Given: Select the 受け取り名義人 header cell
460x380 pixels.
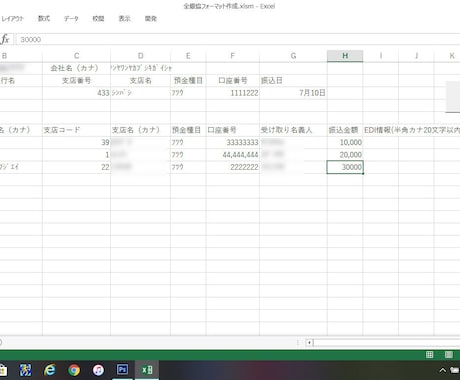Looking at the screenshot, I should (293, 130).
